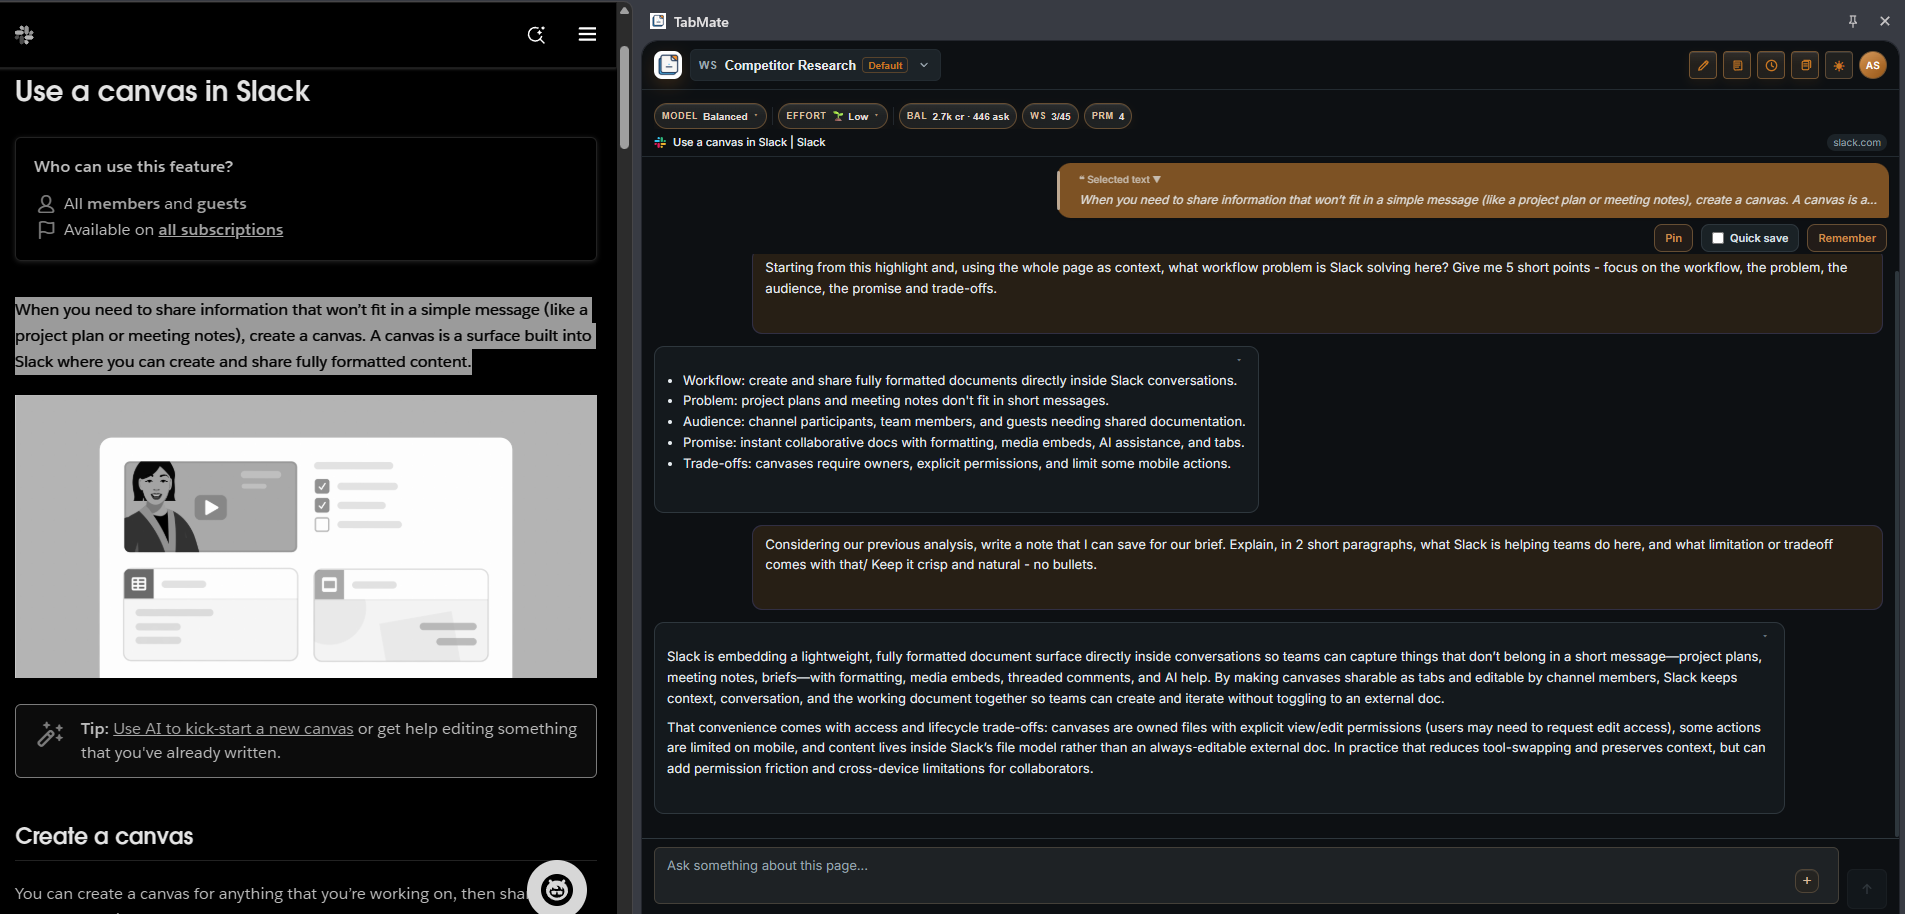
Task: Open the saved pages library icon
Action: (x=1805, y=65)
